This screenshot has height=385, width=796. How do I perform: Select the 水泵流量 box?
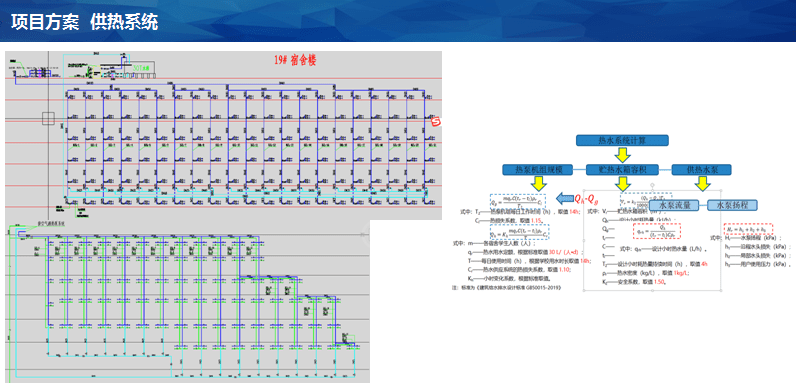(674, 205)
